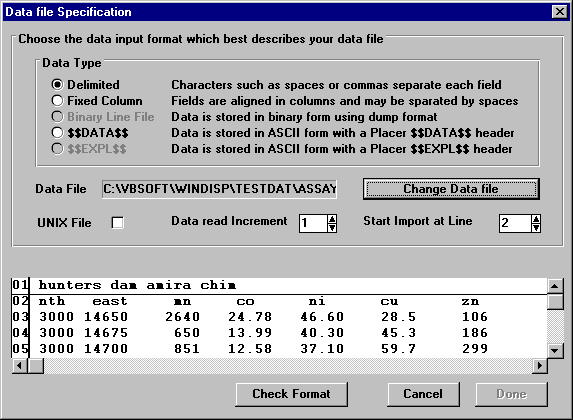The width and height of the screenshot is (573, 420).
Task: Click value 186 in preview line 04
Action: (x=475, y=333)
